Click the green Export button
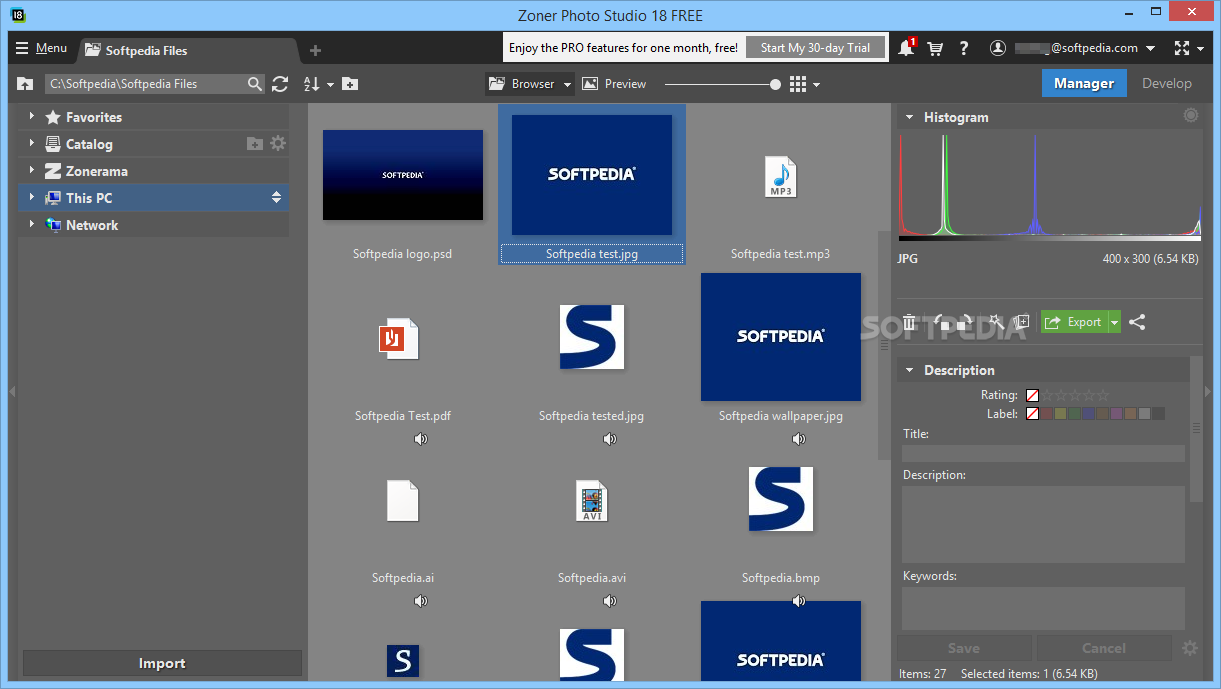This screenshot has height=689, width=1221. point(1074,322)
